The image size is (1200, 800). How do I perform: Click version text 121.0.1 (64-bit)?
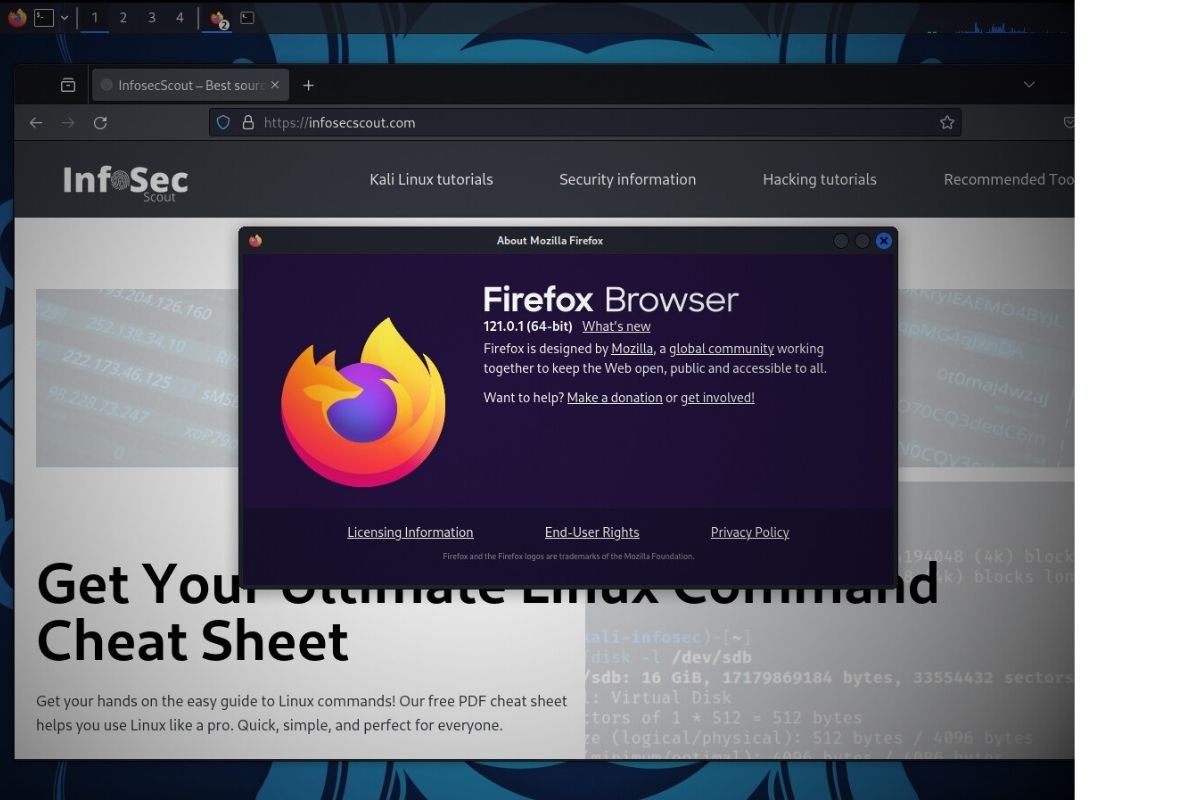(528, 327)
